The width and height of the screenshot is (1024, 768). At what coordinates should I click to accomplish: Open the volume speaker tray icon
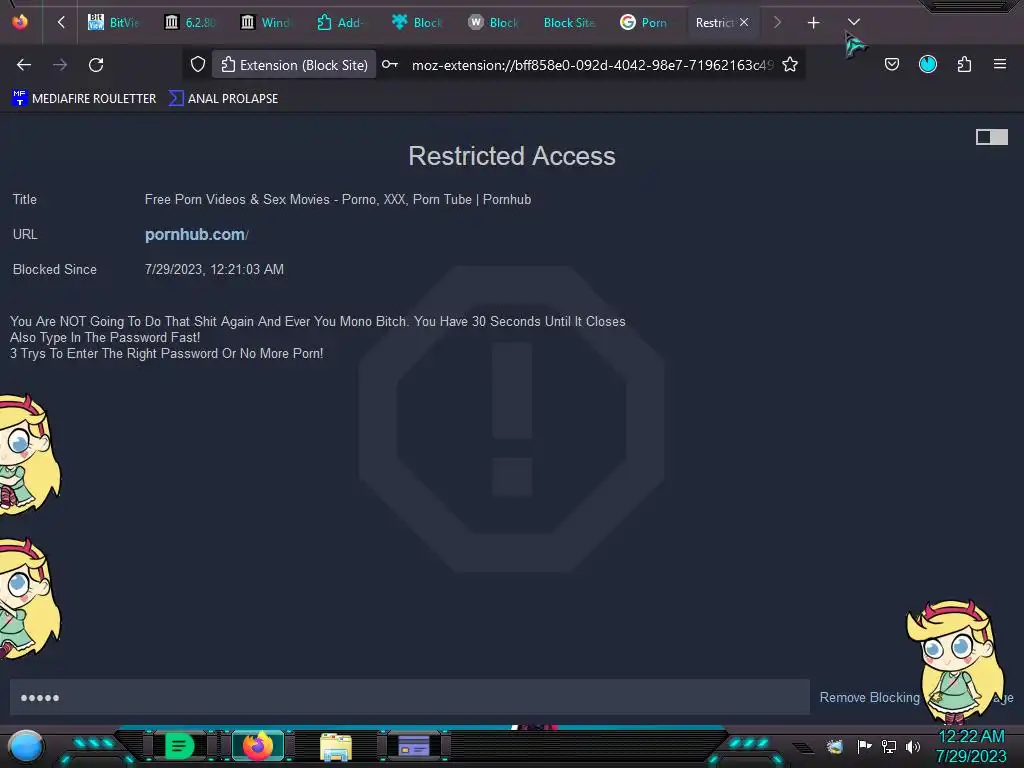pos(912,746)
